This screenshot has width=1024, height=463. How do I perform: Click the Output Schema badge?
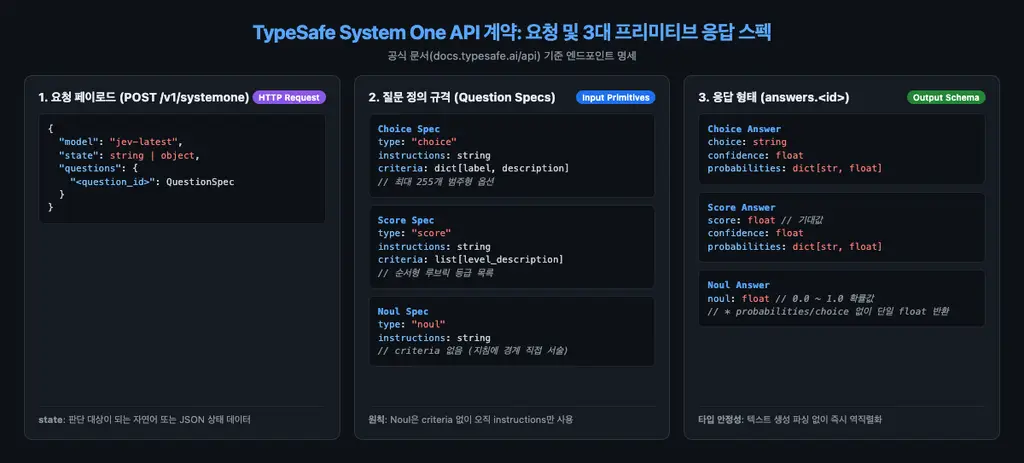(946, 97)
